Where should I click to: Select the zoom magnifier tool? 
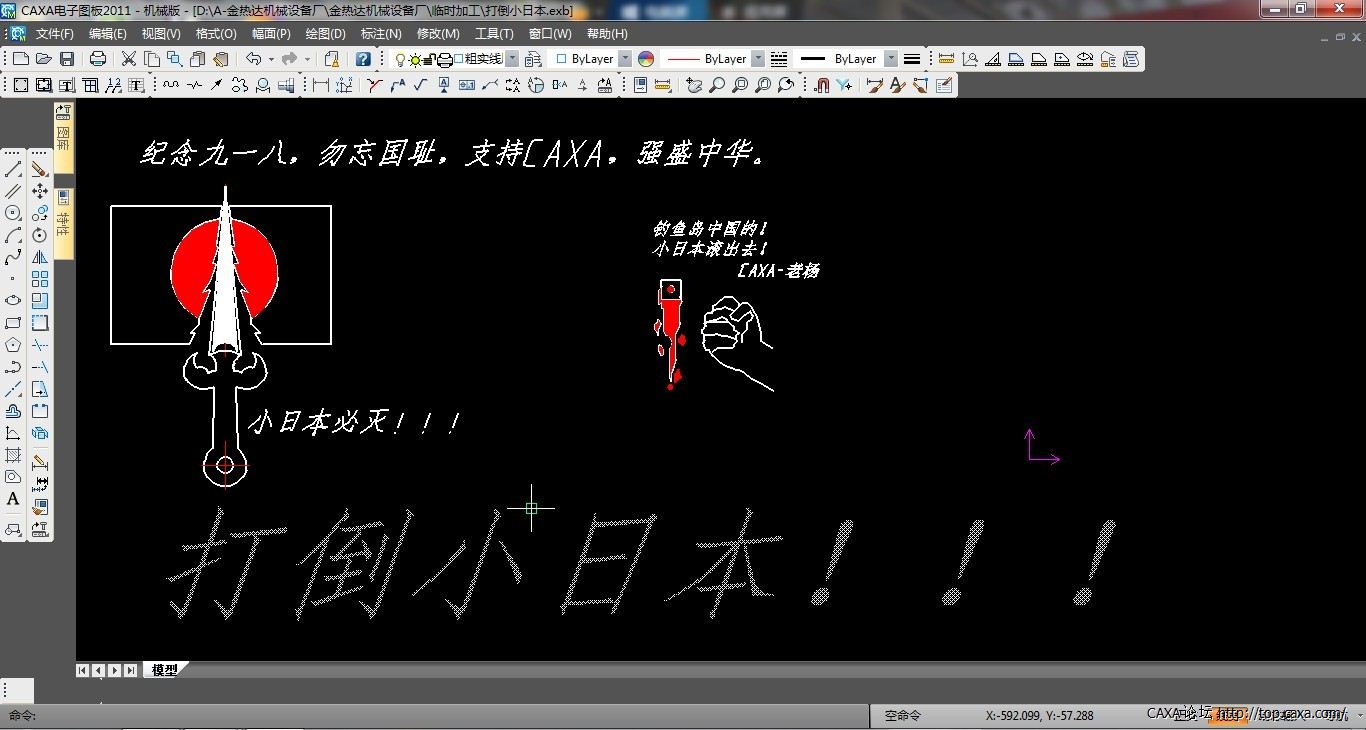(717, 85)
